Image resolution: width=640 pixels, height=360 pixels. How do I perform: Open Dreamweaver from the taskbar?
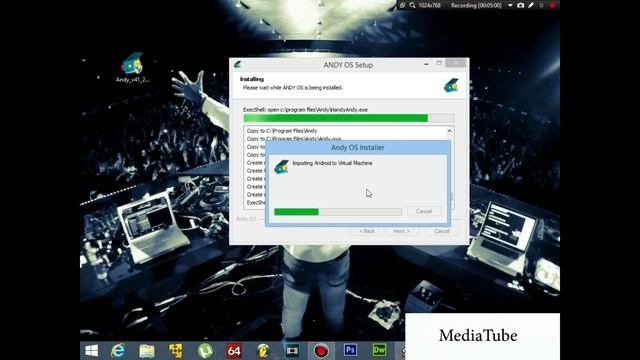pos(379,350)
